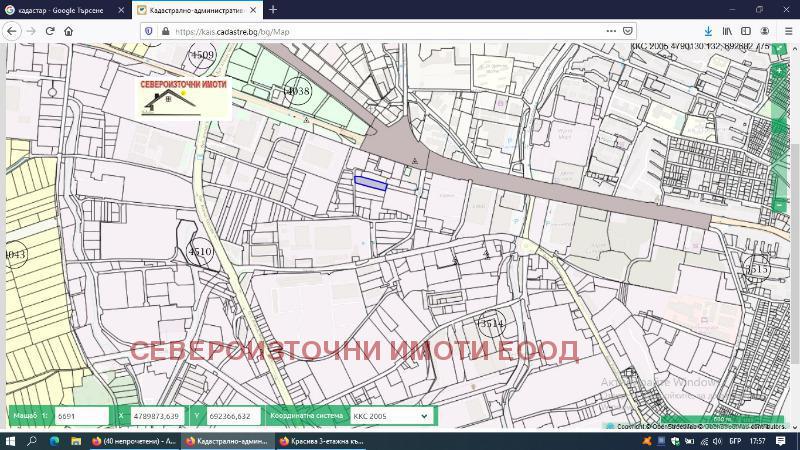
Task: Expand the KKC 2005 coordinate system dropdown
Action: tap(391, 415)
